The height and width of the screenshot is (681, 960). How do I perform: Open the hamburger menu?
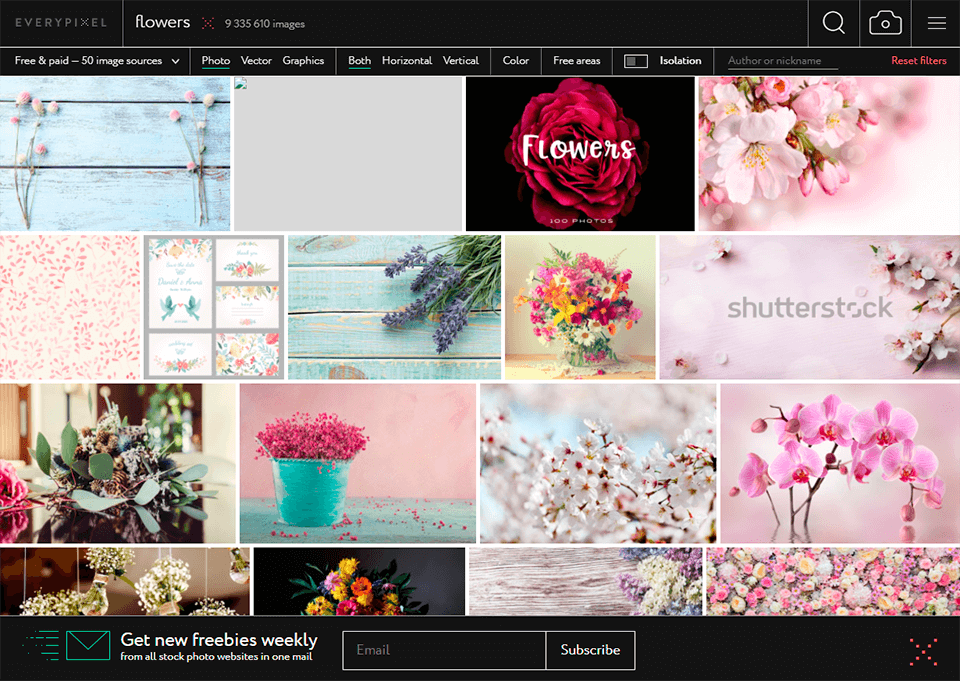pyautogui.click(x=936, y=23)
